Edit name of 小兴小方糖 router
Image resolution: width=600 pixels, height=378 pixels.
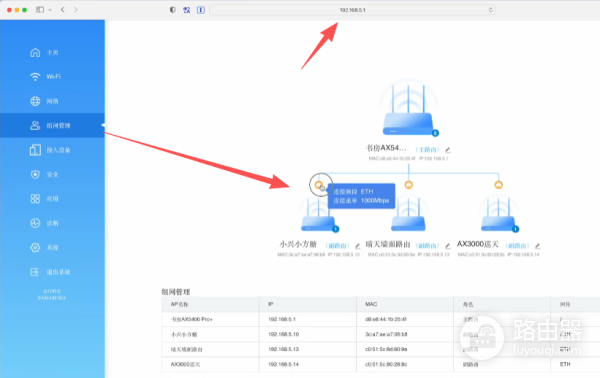point(357,246)
